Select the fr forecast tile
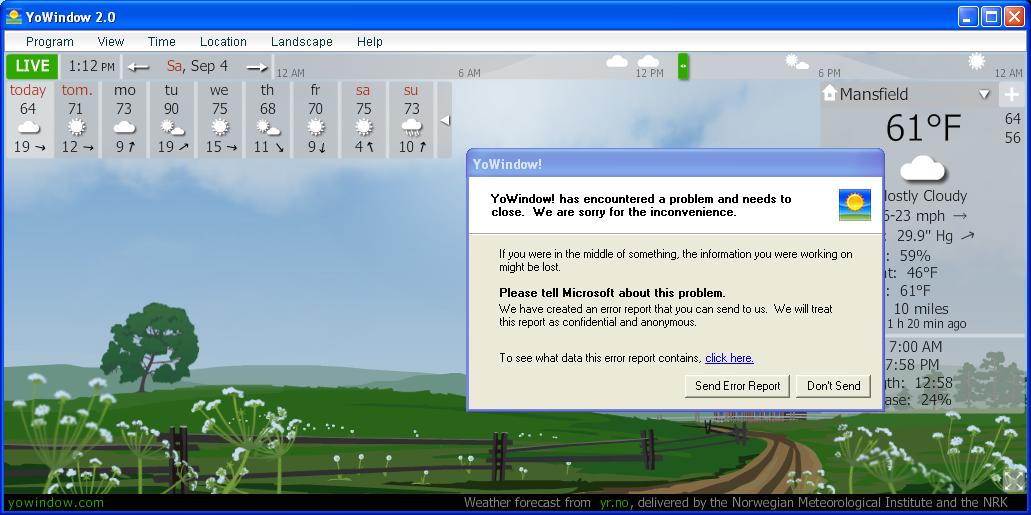 click(316, 119)
